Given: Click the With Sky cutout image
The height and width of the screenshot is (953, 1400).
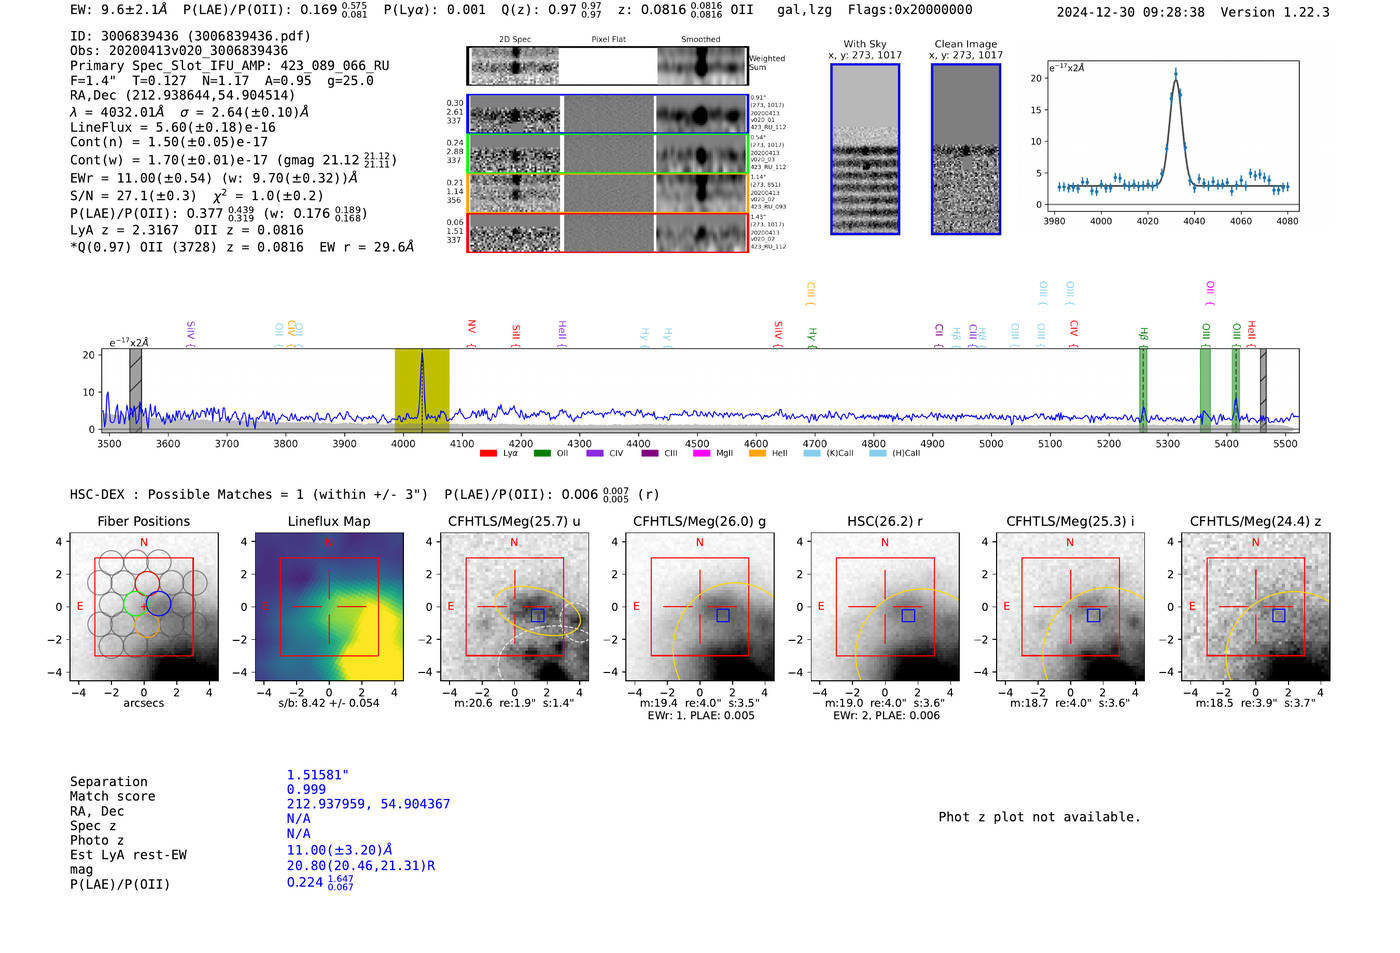Looking at the screenshot, I should coord(865,149).
